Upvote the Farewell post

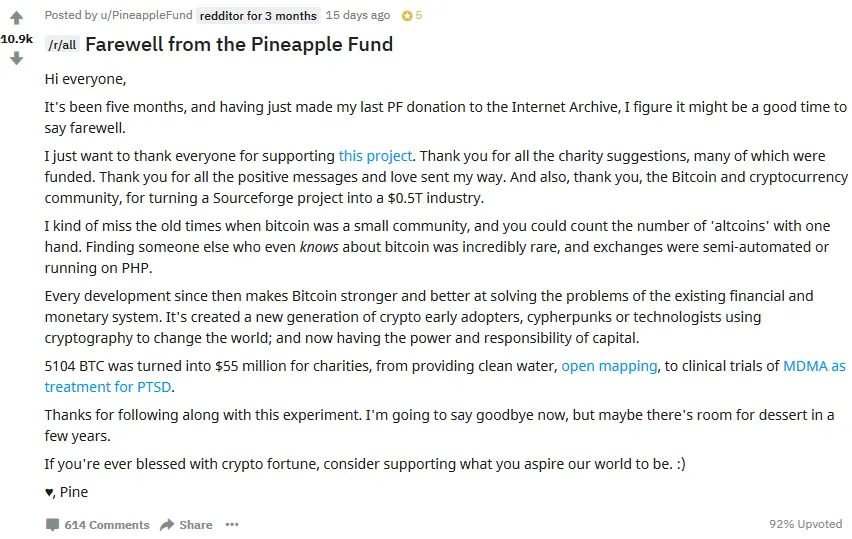click(16, 18)
